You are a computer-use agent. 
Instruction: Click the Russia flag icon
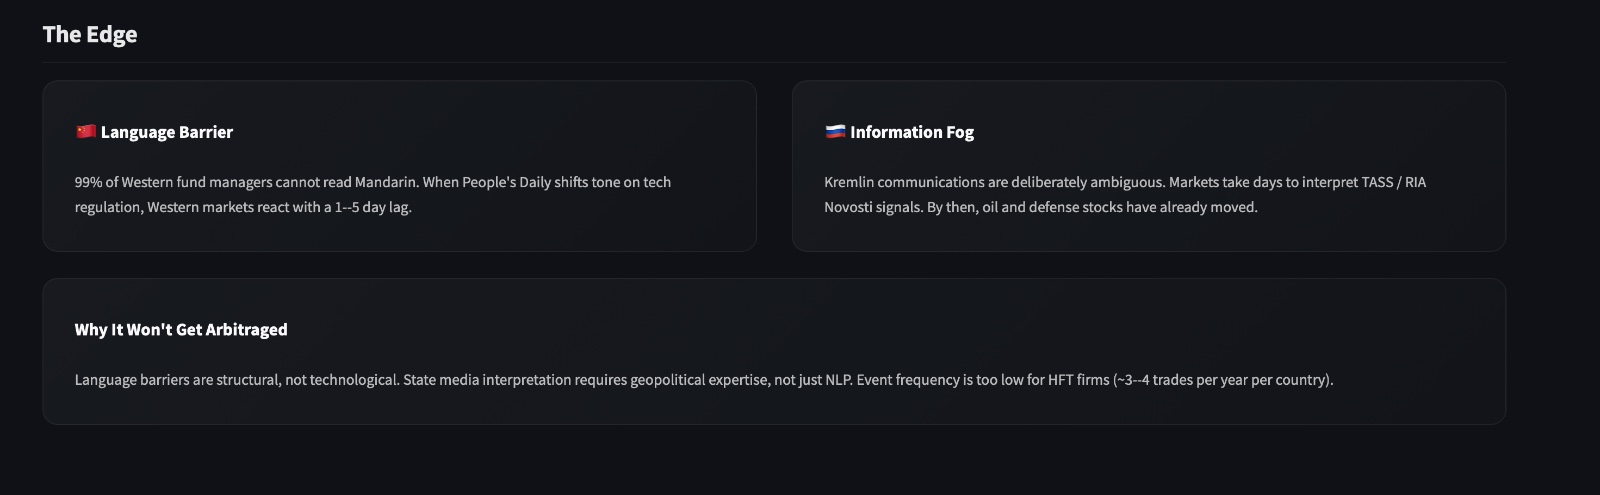tap(835, 131)
